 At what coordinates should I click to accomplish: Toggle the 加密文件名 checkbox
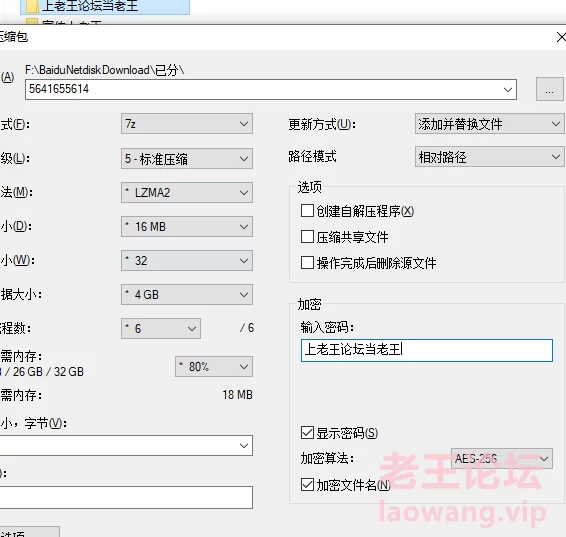tap(307, 485)
